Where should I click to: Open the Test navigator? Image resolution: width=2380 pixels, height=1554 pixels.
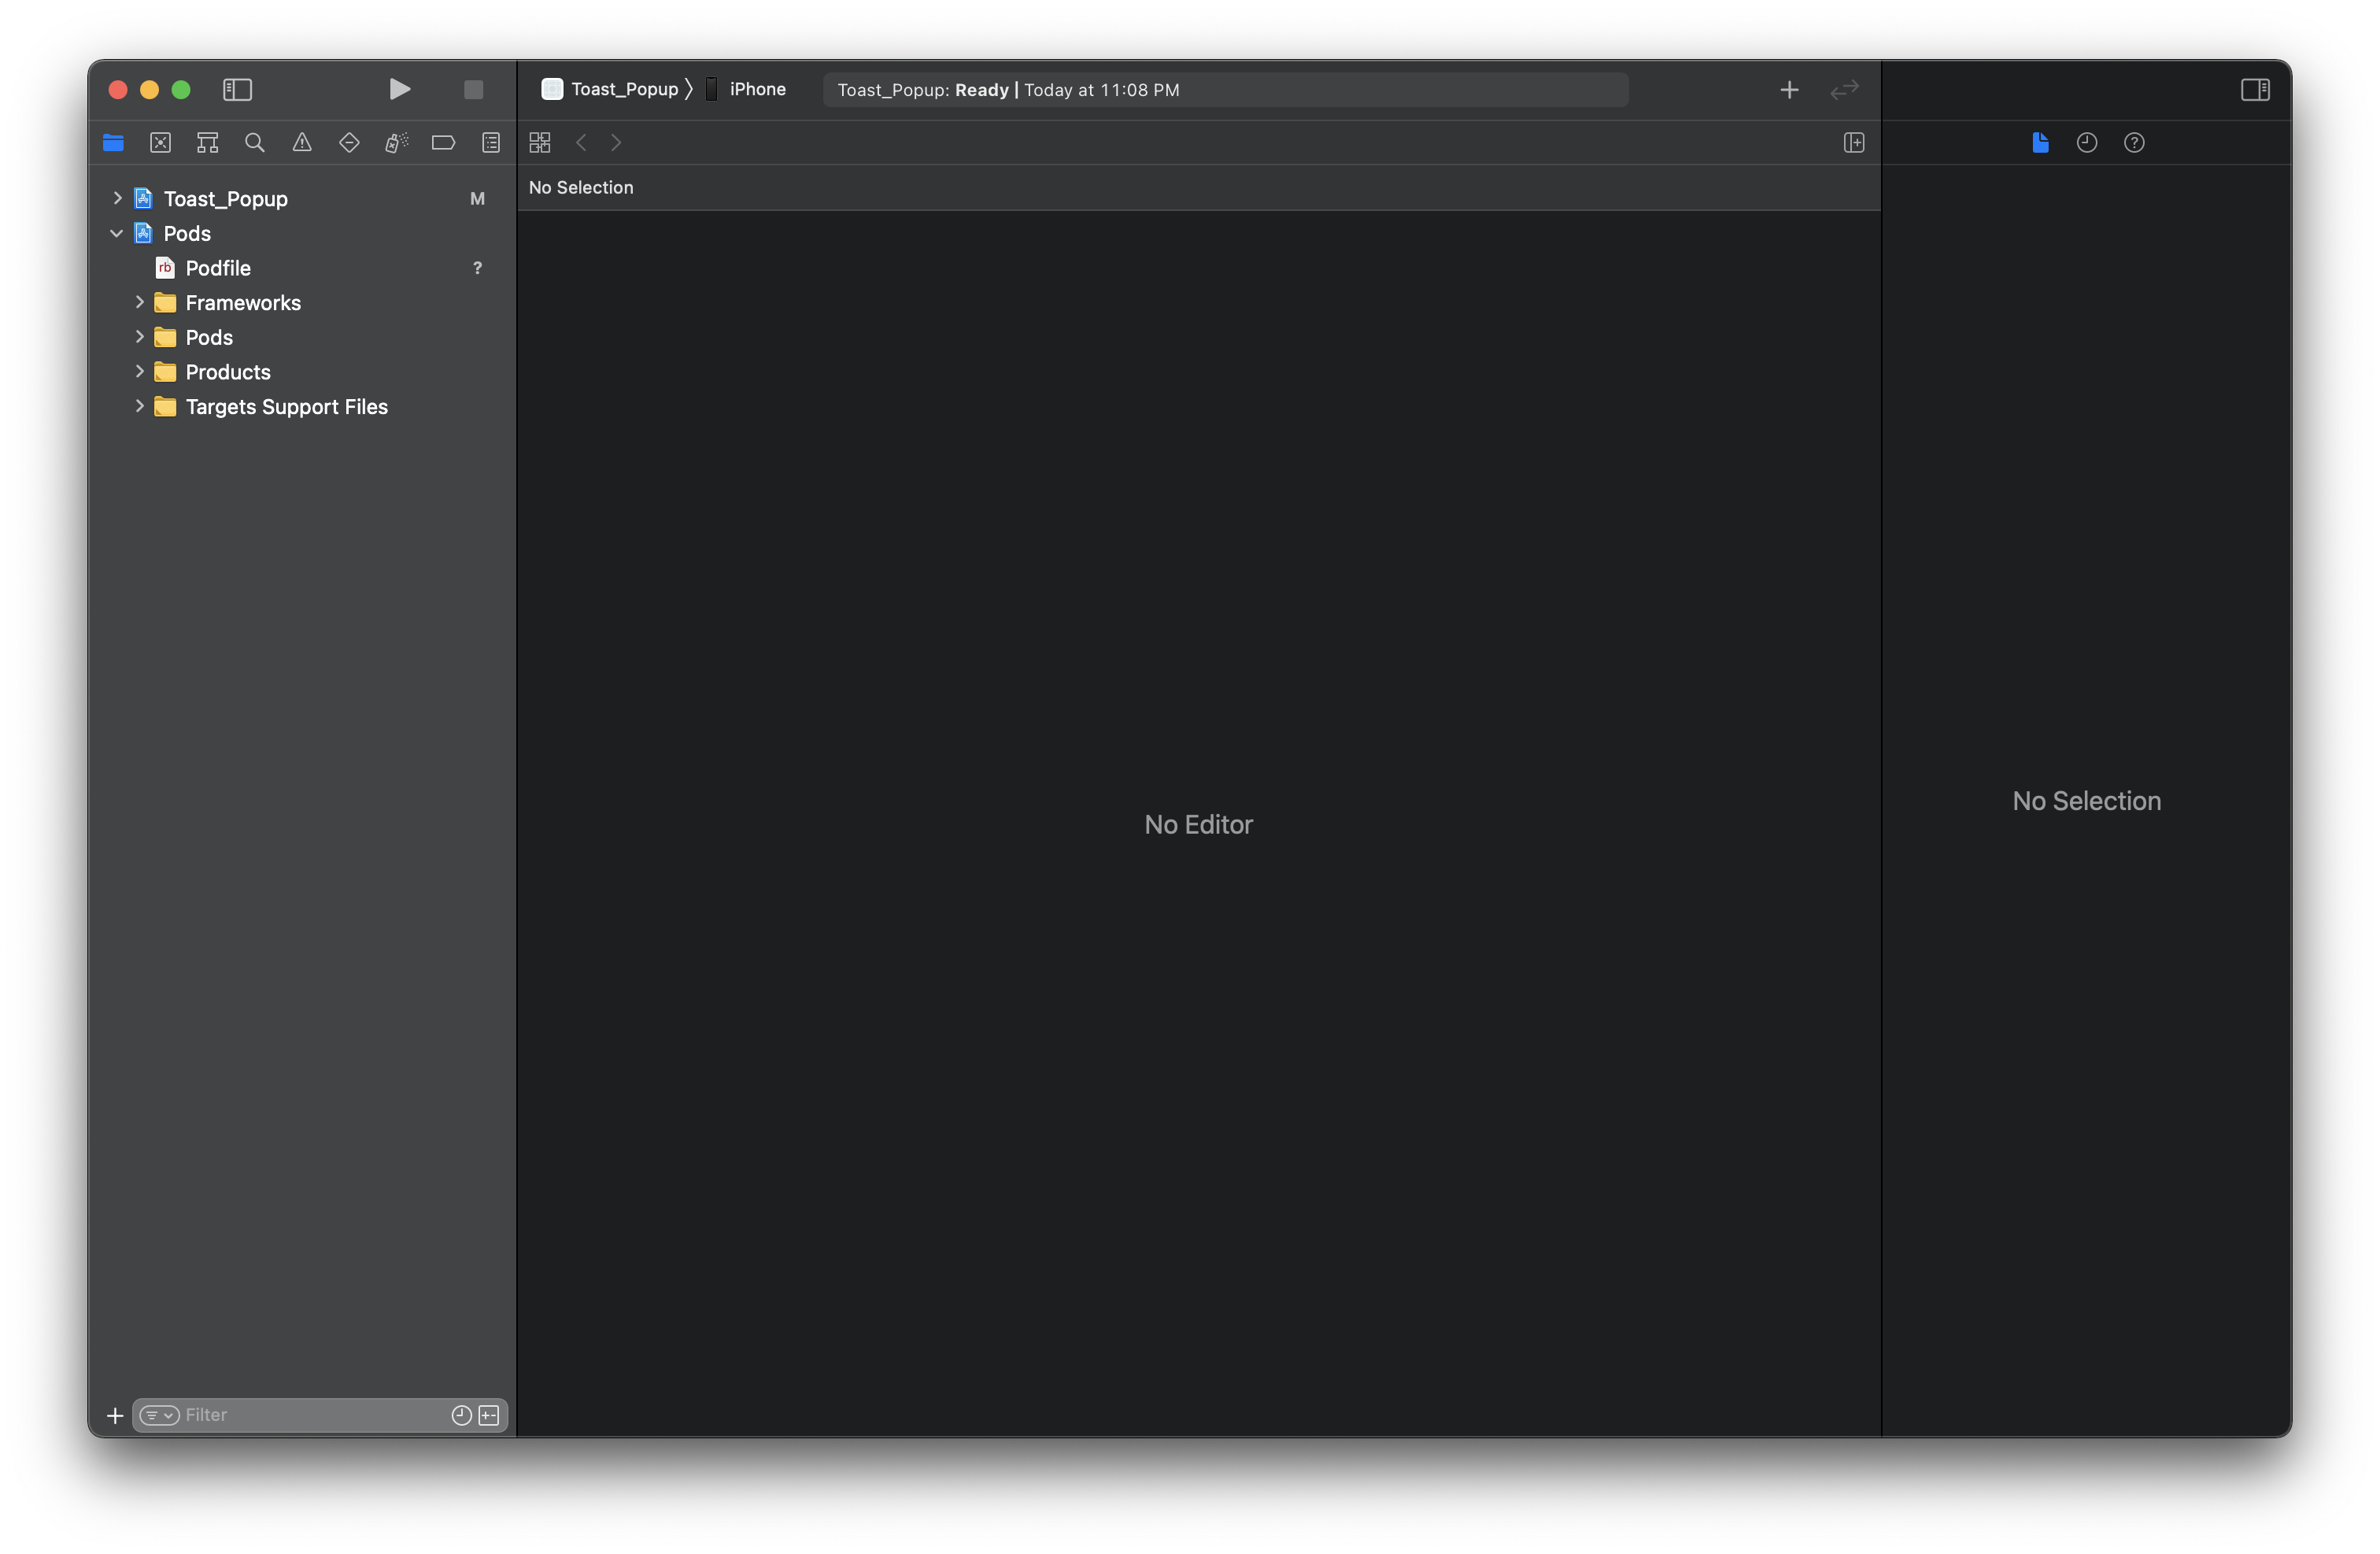click(349, 143)
